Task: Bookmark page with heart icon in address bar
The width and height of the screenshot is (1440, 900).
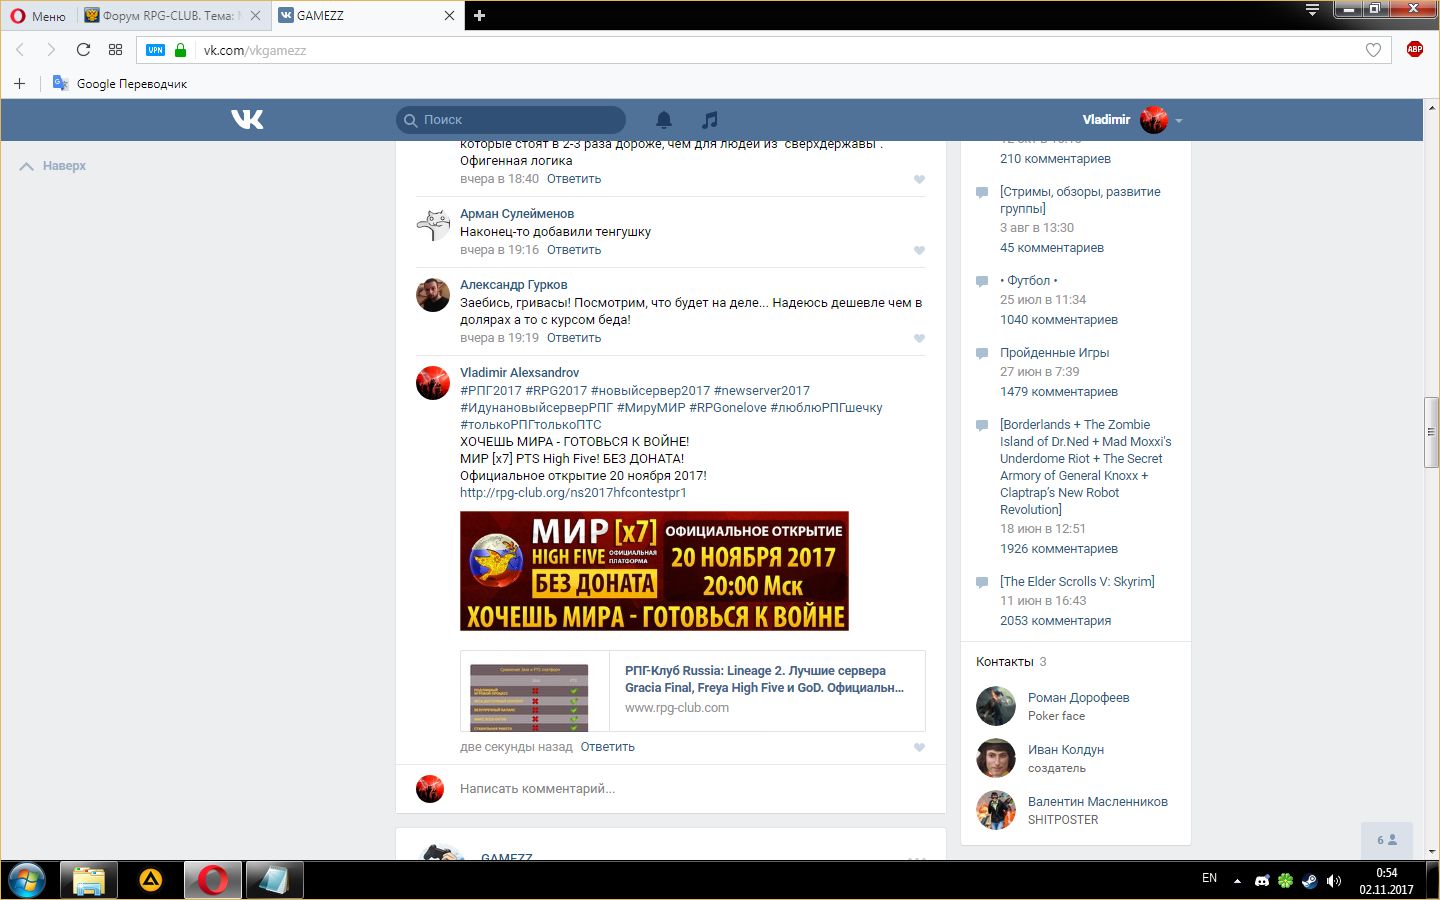Action: pyautogui.click(x=1373, y=50)
